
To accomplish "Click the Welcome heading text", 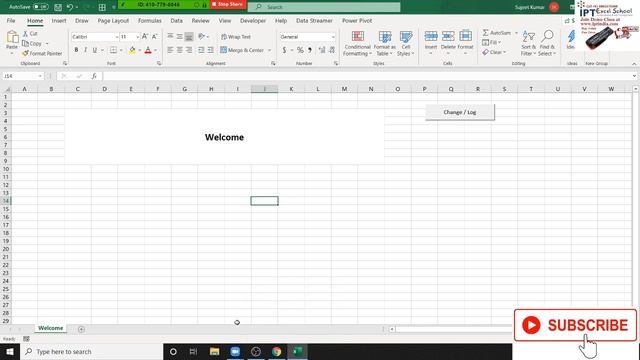I will pyautogui.click(x=224, y=137).
